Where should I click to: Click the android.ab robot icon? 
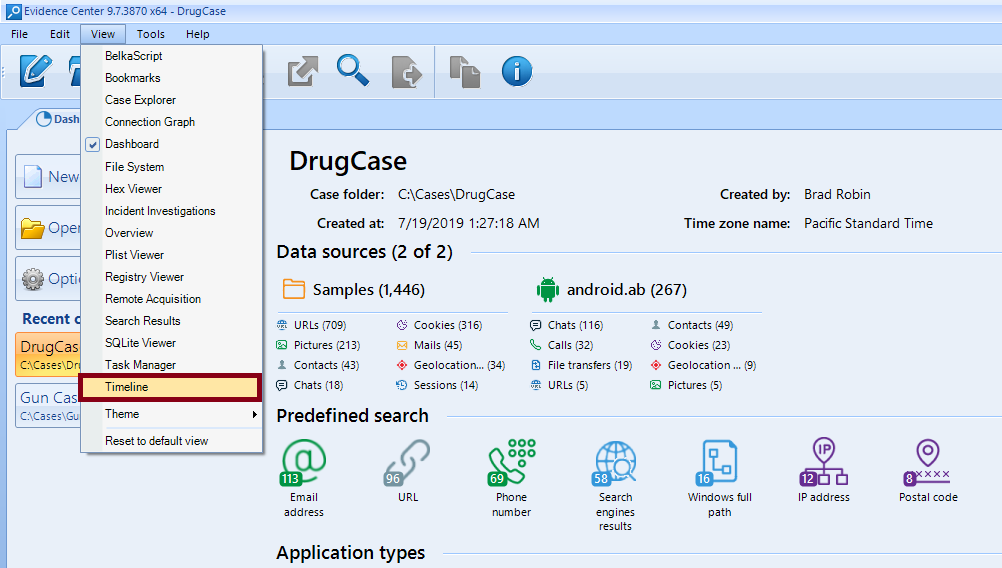coord(548,289)
